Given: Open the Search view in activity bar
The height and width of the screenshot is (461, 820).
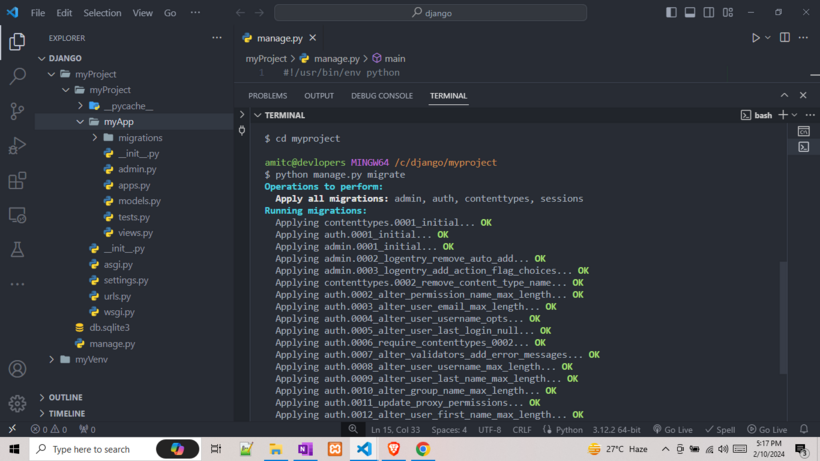Looking at the screenshot, I should tap(17, 76).
